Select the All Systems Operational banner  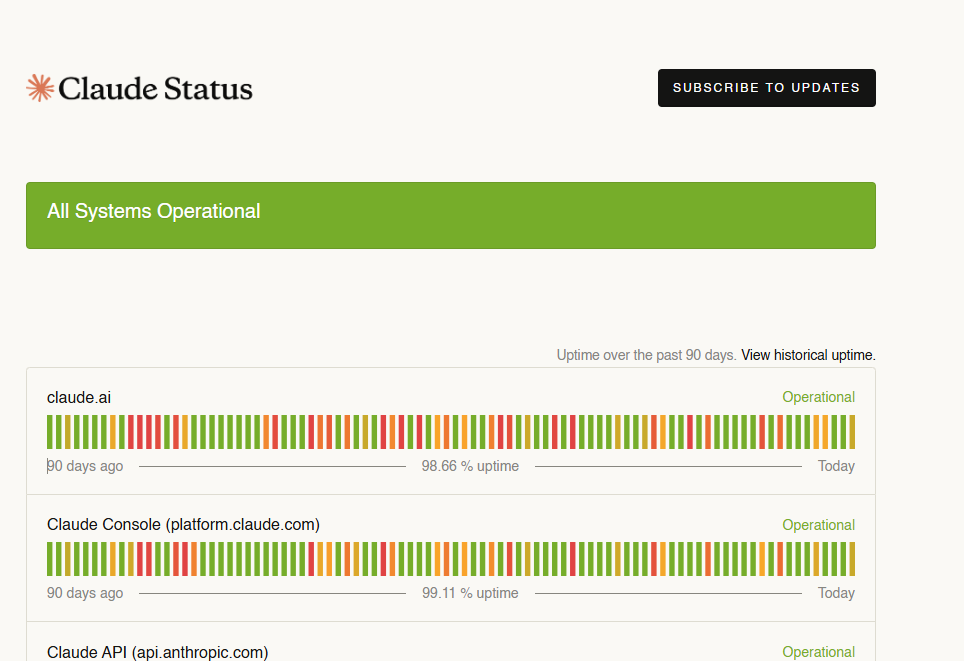coord(451,215)
